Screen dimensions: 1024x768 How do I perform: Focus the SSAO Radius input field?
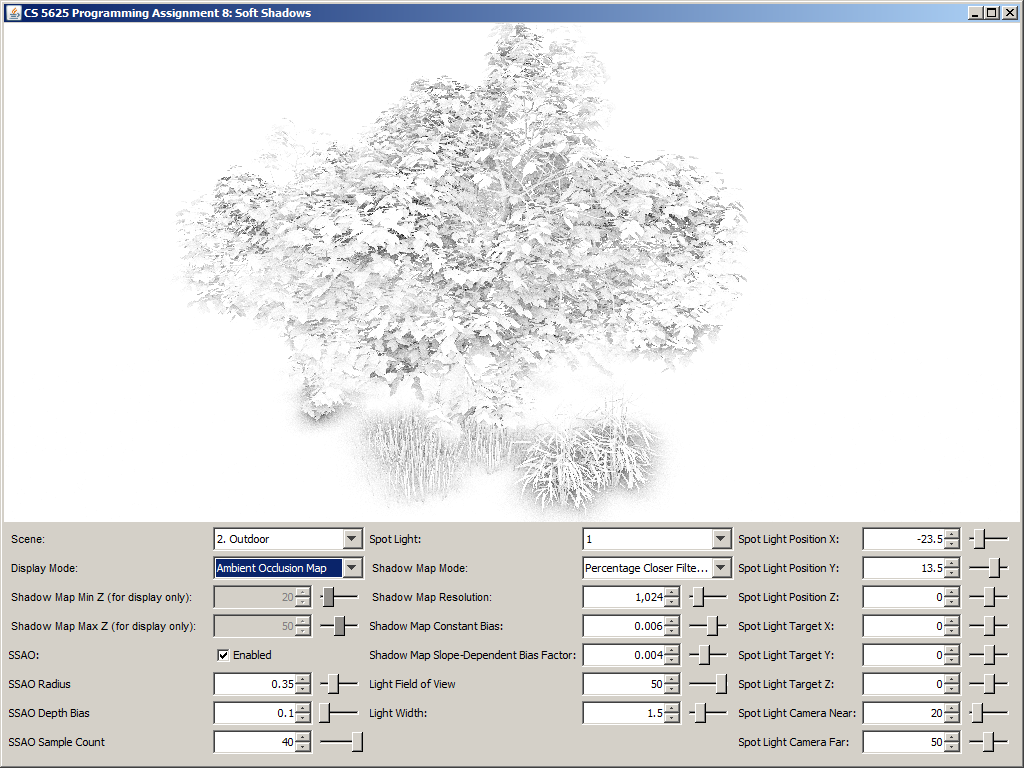[x=254, y=684]
